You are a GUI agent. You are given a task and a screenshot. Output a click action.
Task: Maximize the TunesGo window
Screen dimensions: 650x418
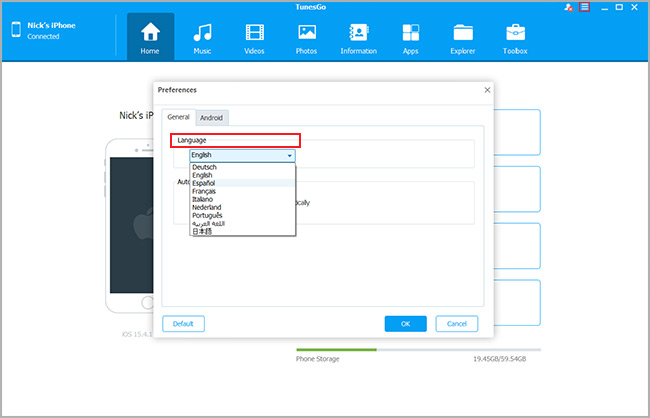tap(619, 7)
